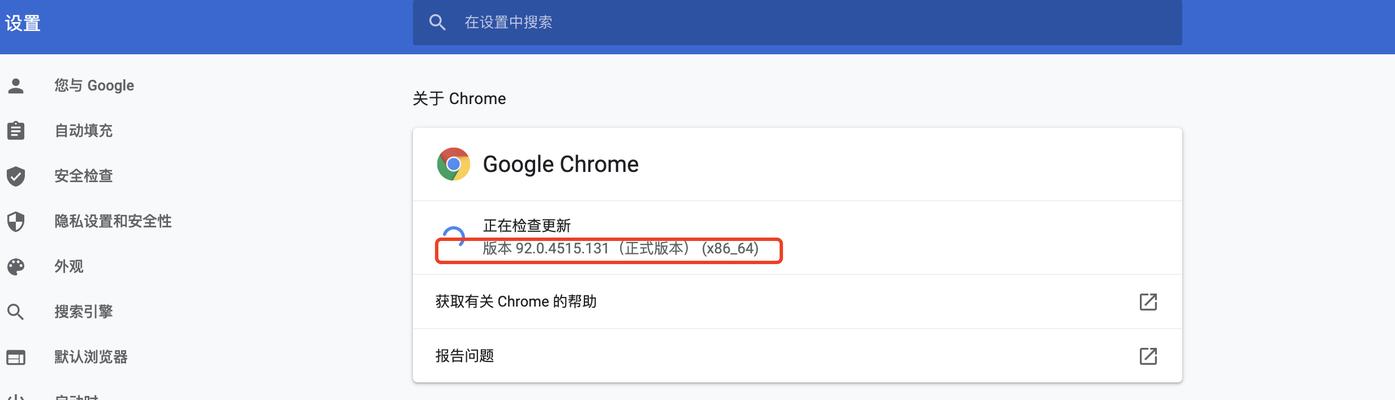This screenshot has height=400, width=1395.
Task: Go to the 自动填充 settings section
Action: [83, 131]
